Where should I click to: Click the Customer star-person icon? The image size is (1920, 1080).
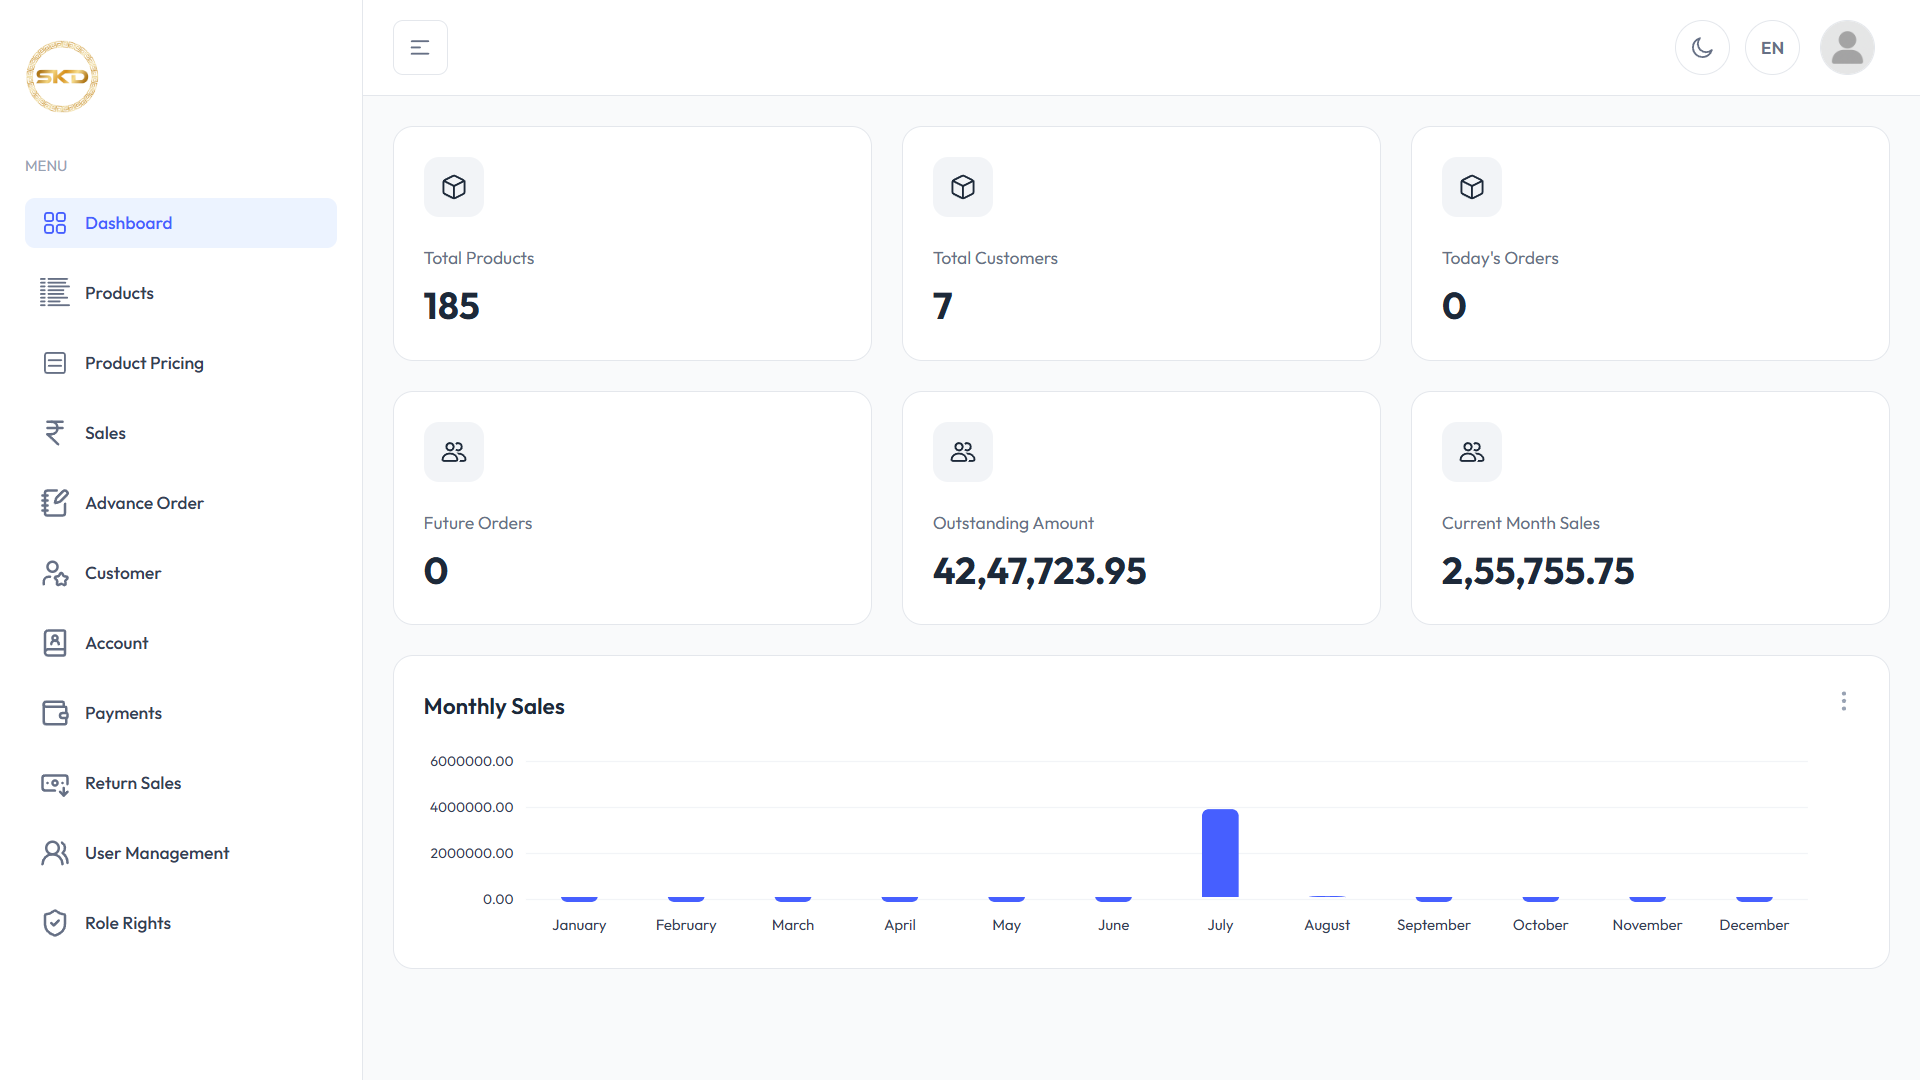(55, 573)
